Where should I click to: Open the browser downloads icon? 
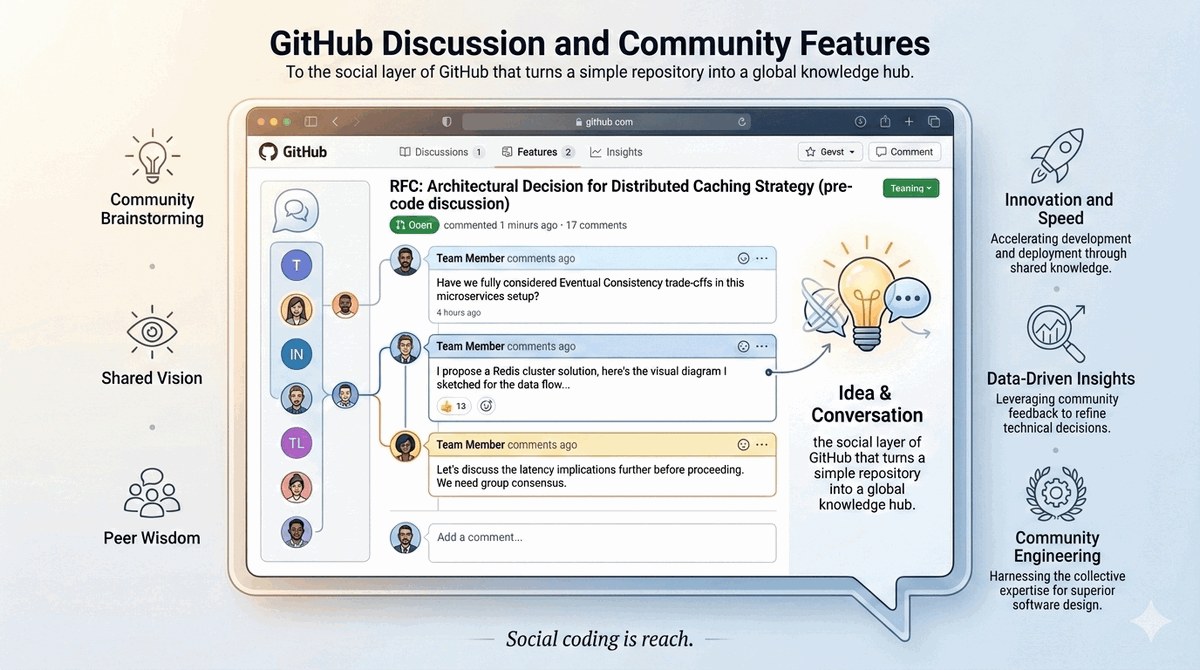tap(860, 122)
